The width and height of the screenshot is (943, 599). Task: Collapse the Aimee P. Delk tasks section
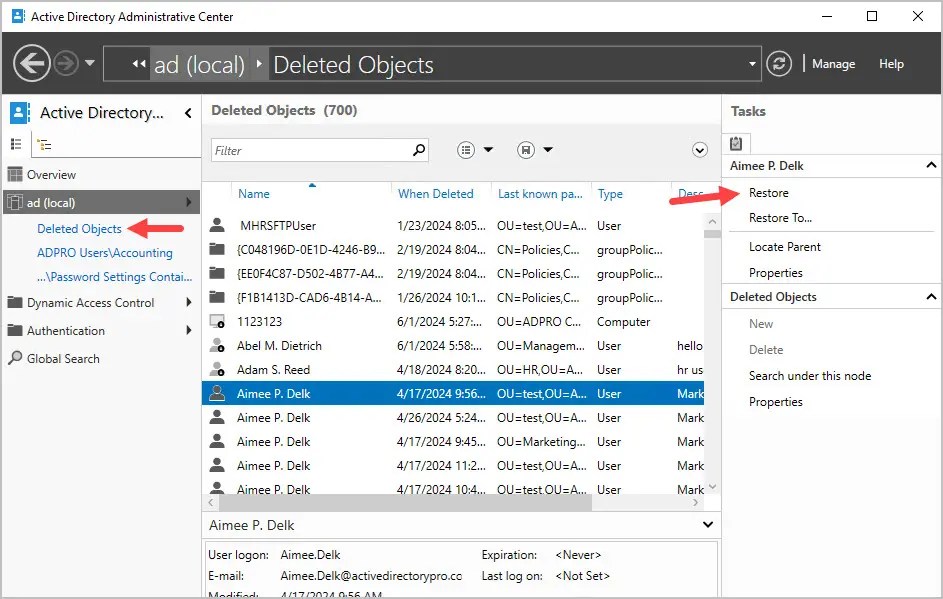(x=931, y=165)
